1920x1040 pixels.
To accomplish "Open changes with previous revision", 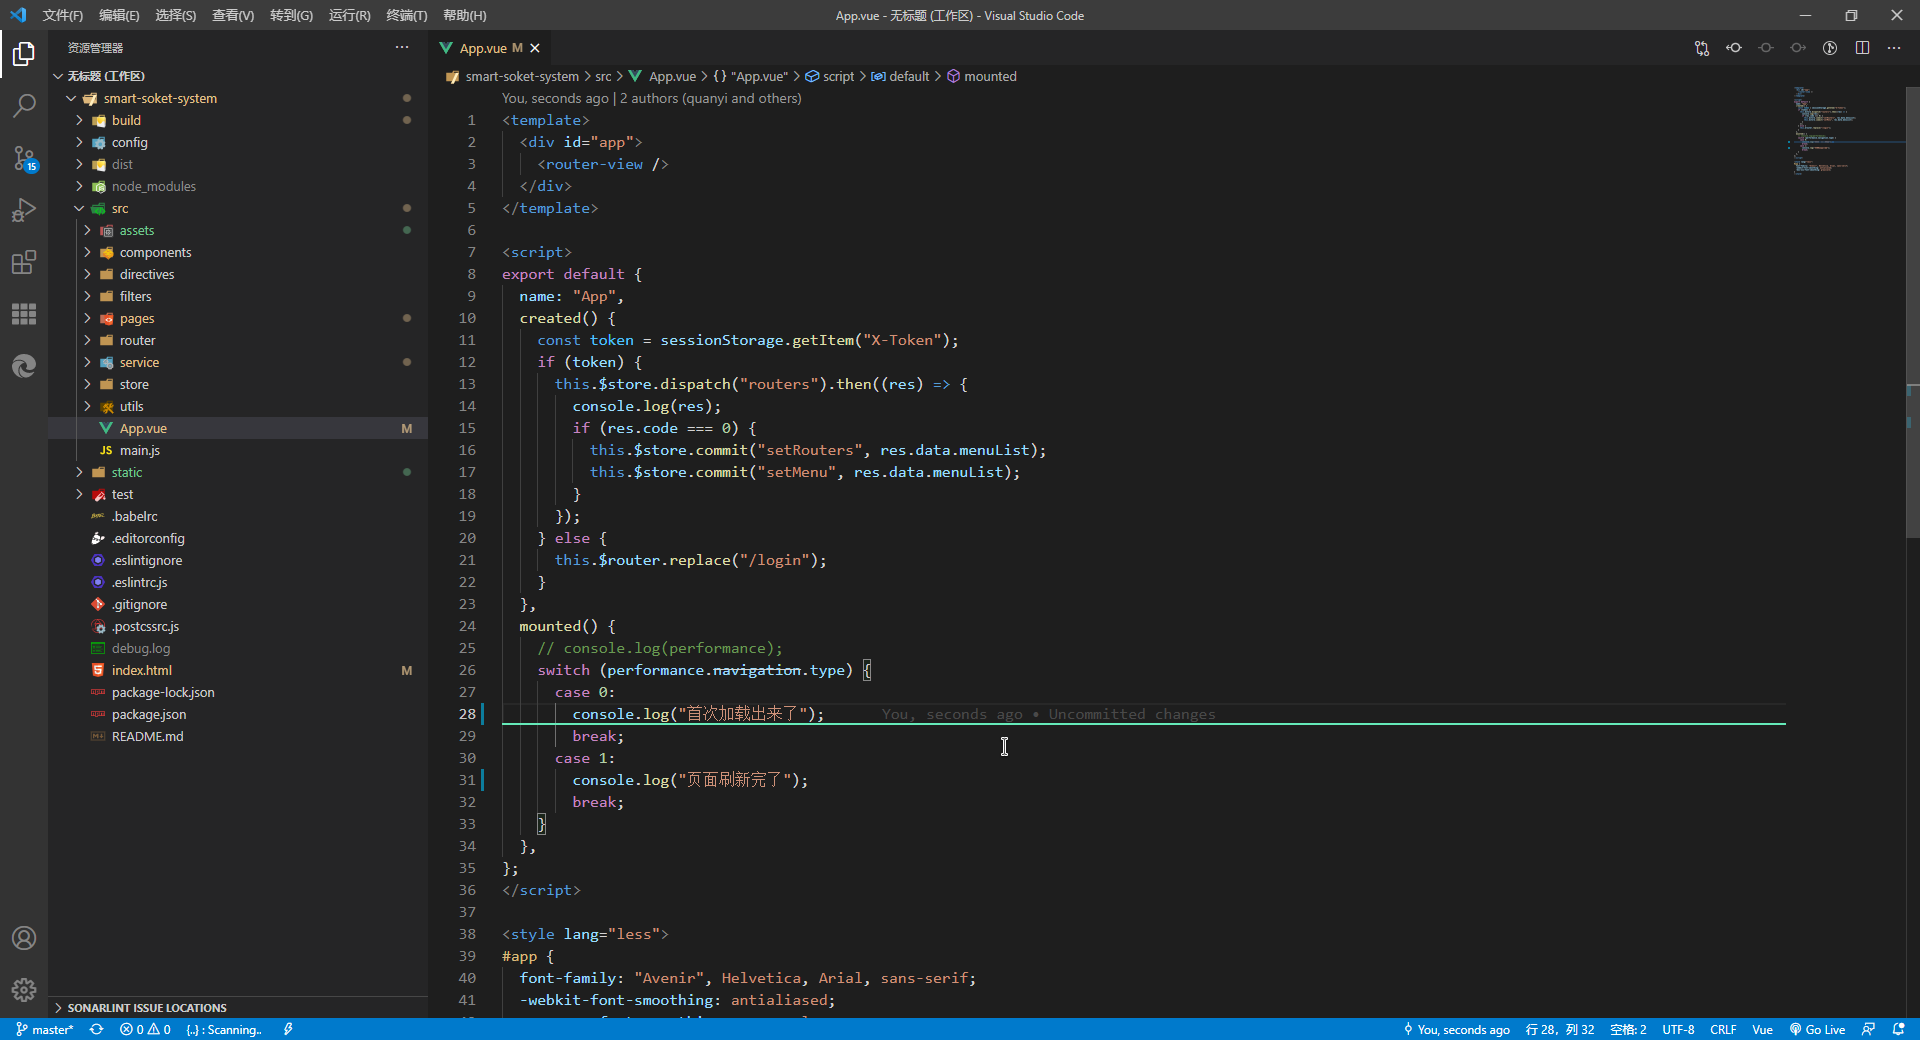I will [x=1734, y=48].
